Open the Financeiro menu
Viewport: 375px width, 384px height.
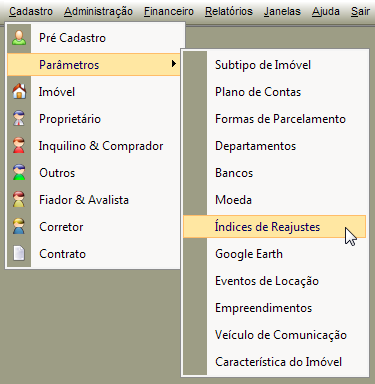169,12
